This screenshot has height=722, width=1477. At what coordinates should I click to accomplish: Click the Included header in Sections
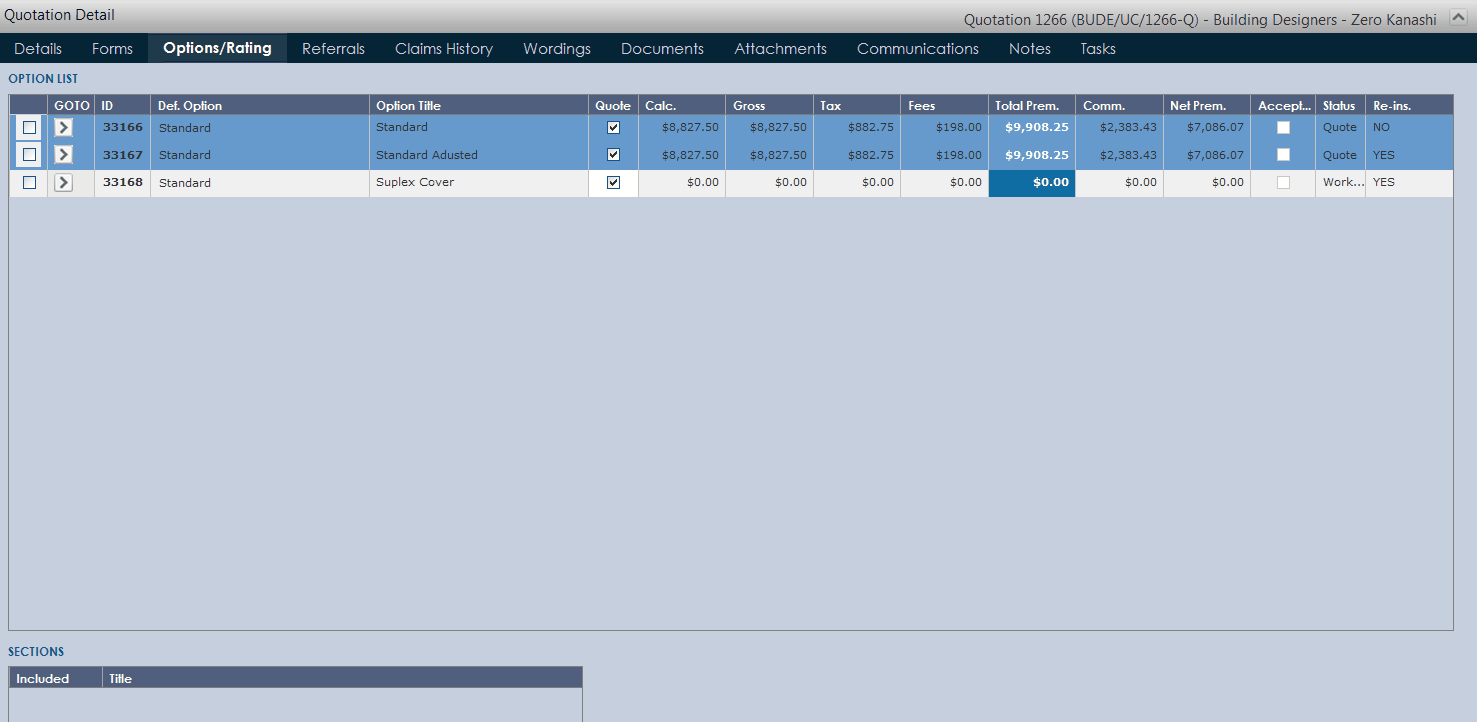tap(55, 678)
